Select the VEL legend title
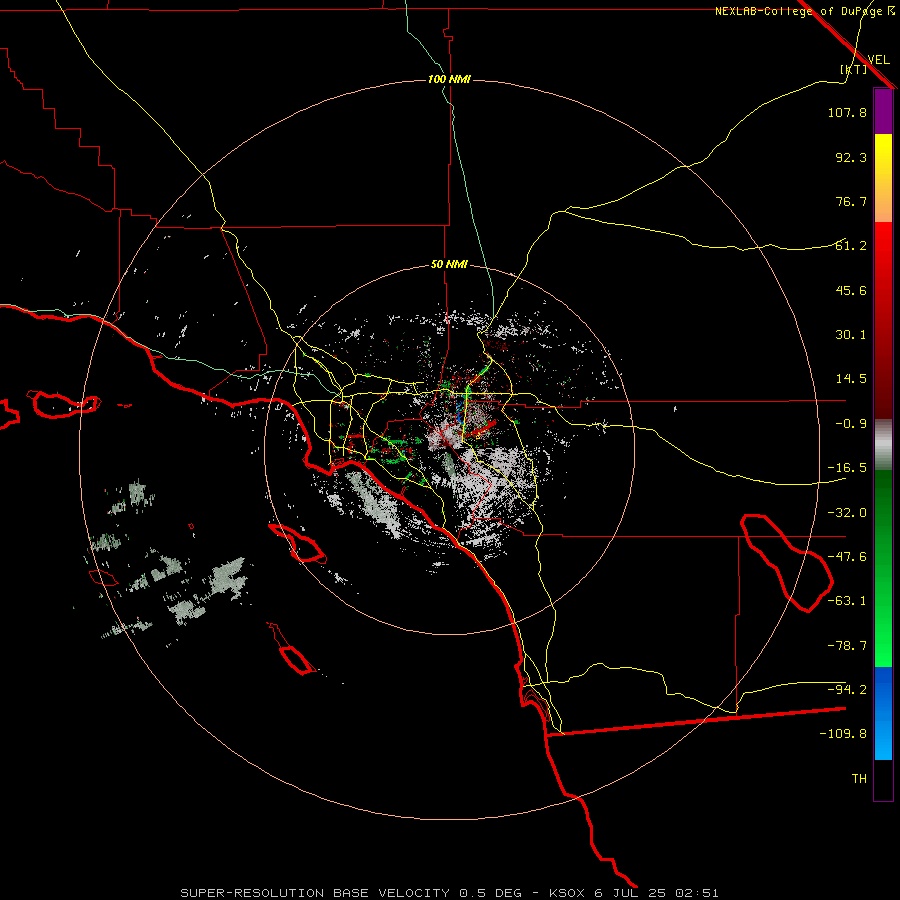 (x=879, y=60)
